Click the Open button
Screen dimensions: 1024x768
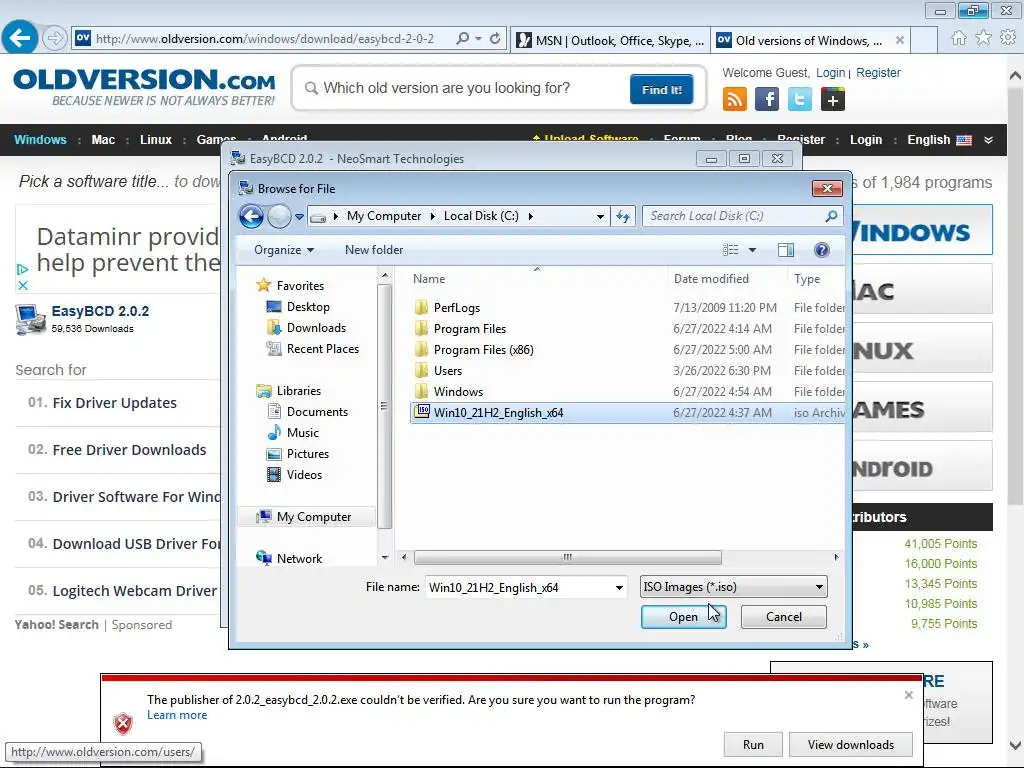coord(683,616)
